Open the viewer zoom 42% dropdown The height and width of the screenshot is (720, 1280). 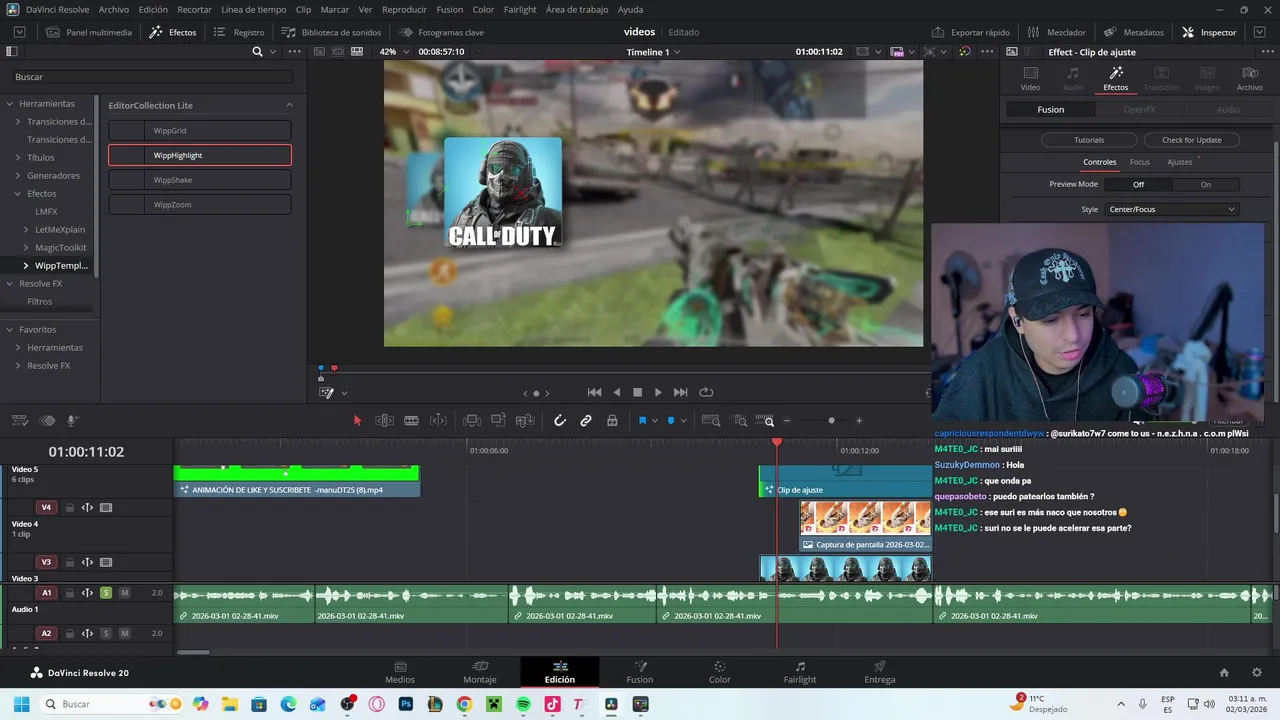(394, 52)
